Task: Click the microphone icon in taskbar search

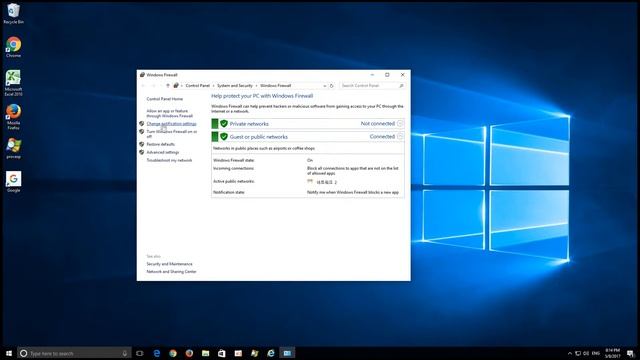Action: [124, 353]
